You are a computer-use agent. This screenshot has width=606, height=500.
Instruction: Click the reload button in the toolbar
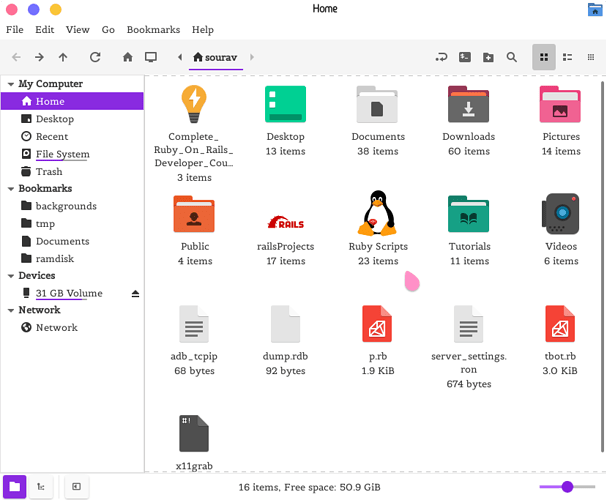click(x=95, y=58)
